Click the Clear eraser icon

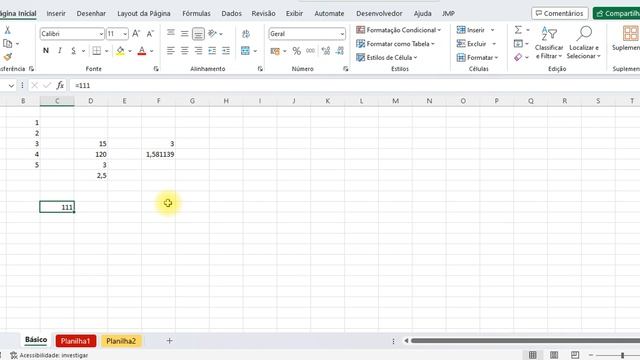click(x=518, y=57)
